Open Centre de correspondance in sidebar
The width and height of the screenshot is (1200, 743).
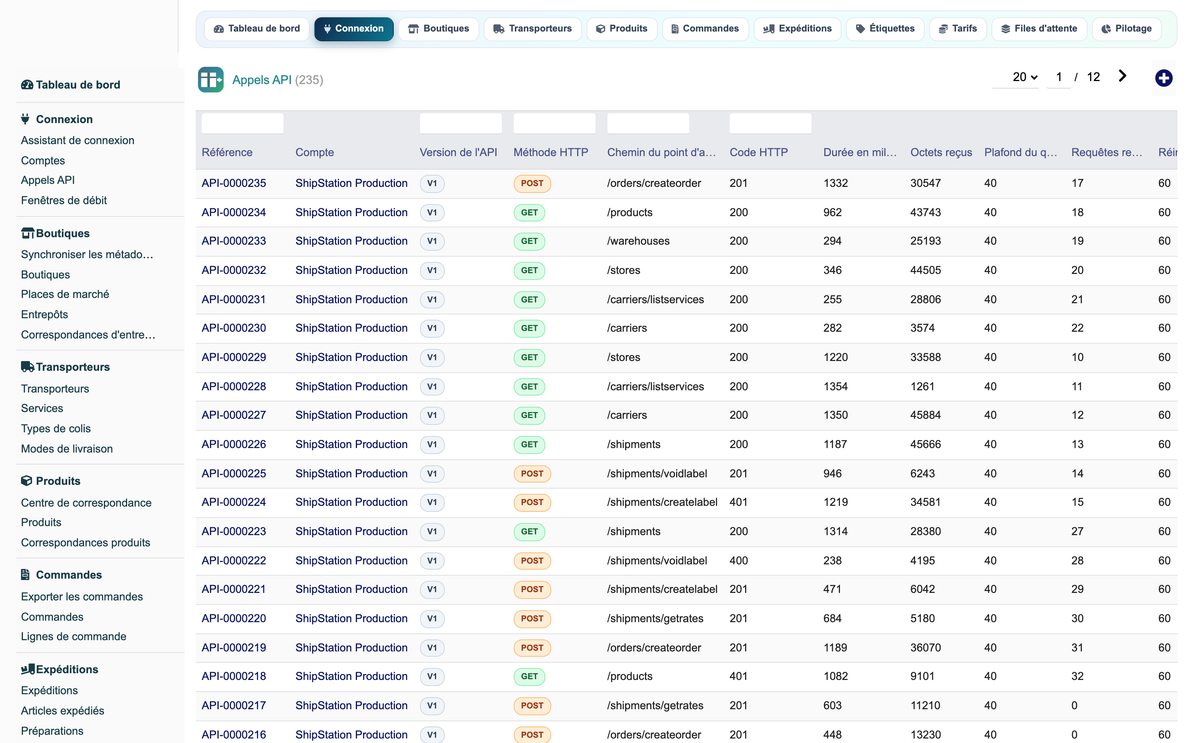click(86, 503)
